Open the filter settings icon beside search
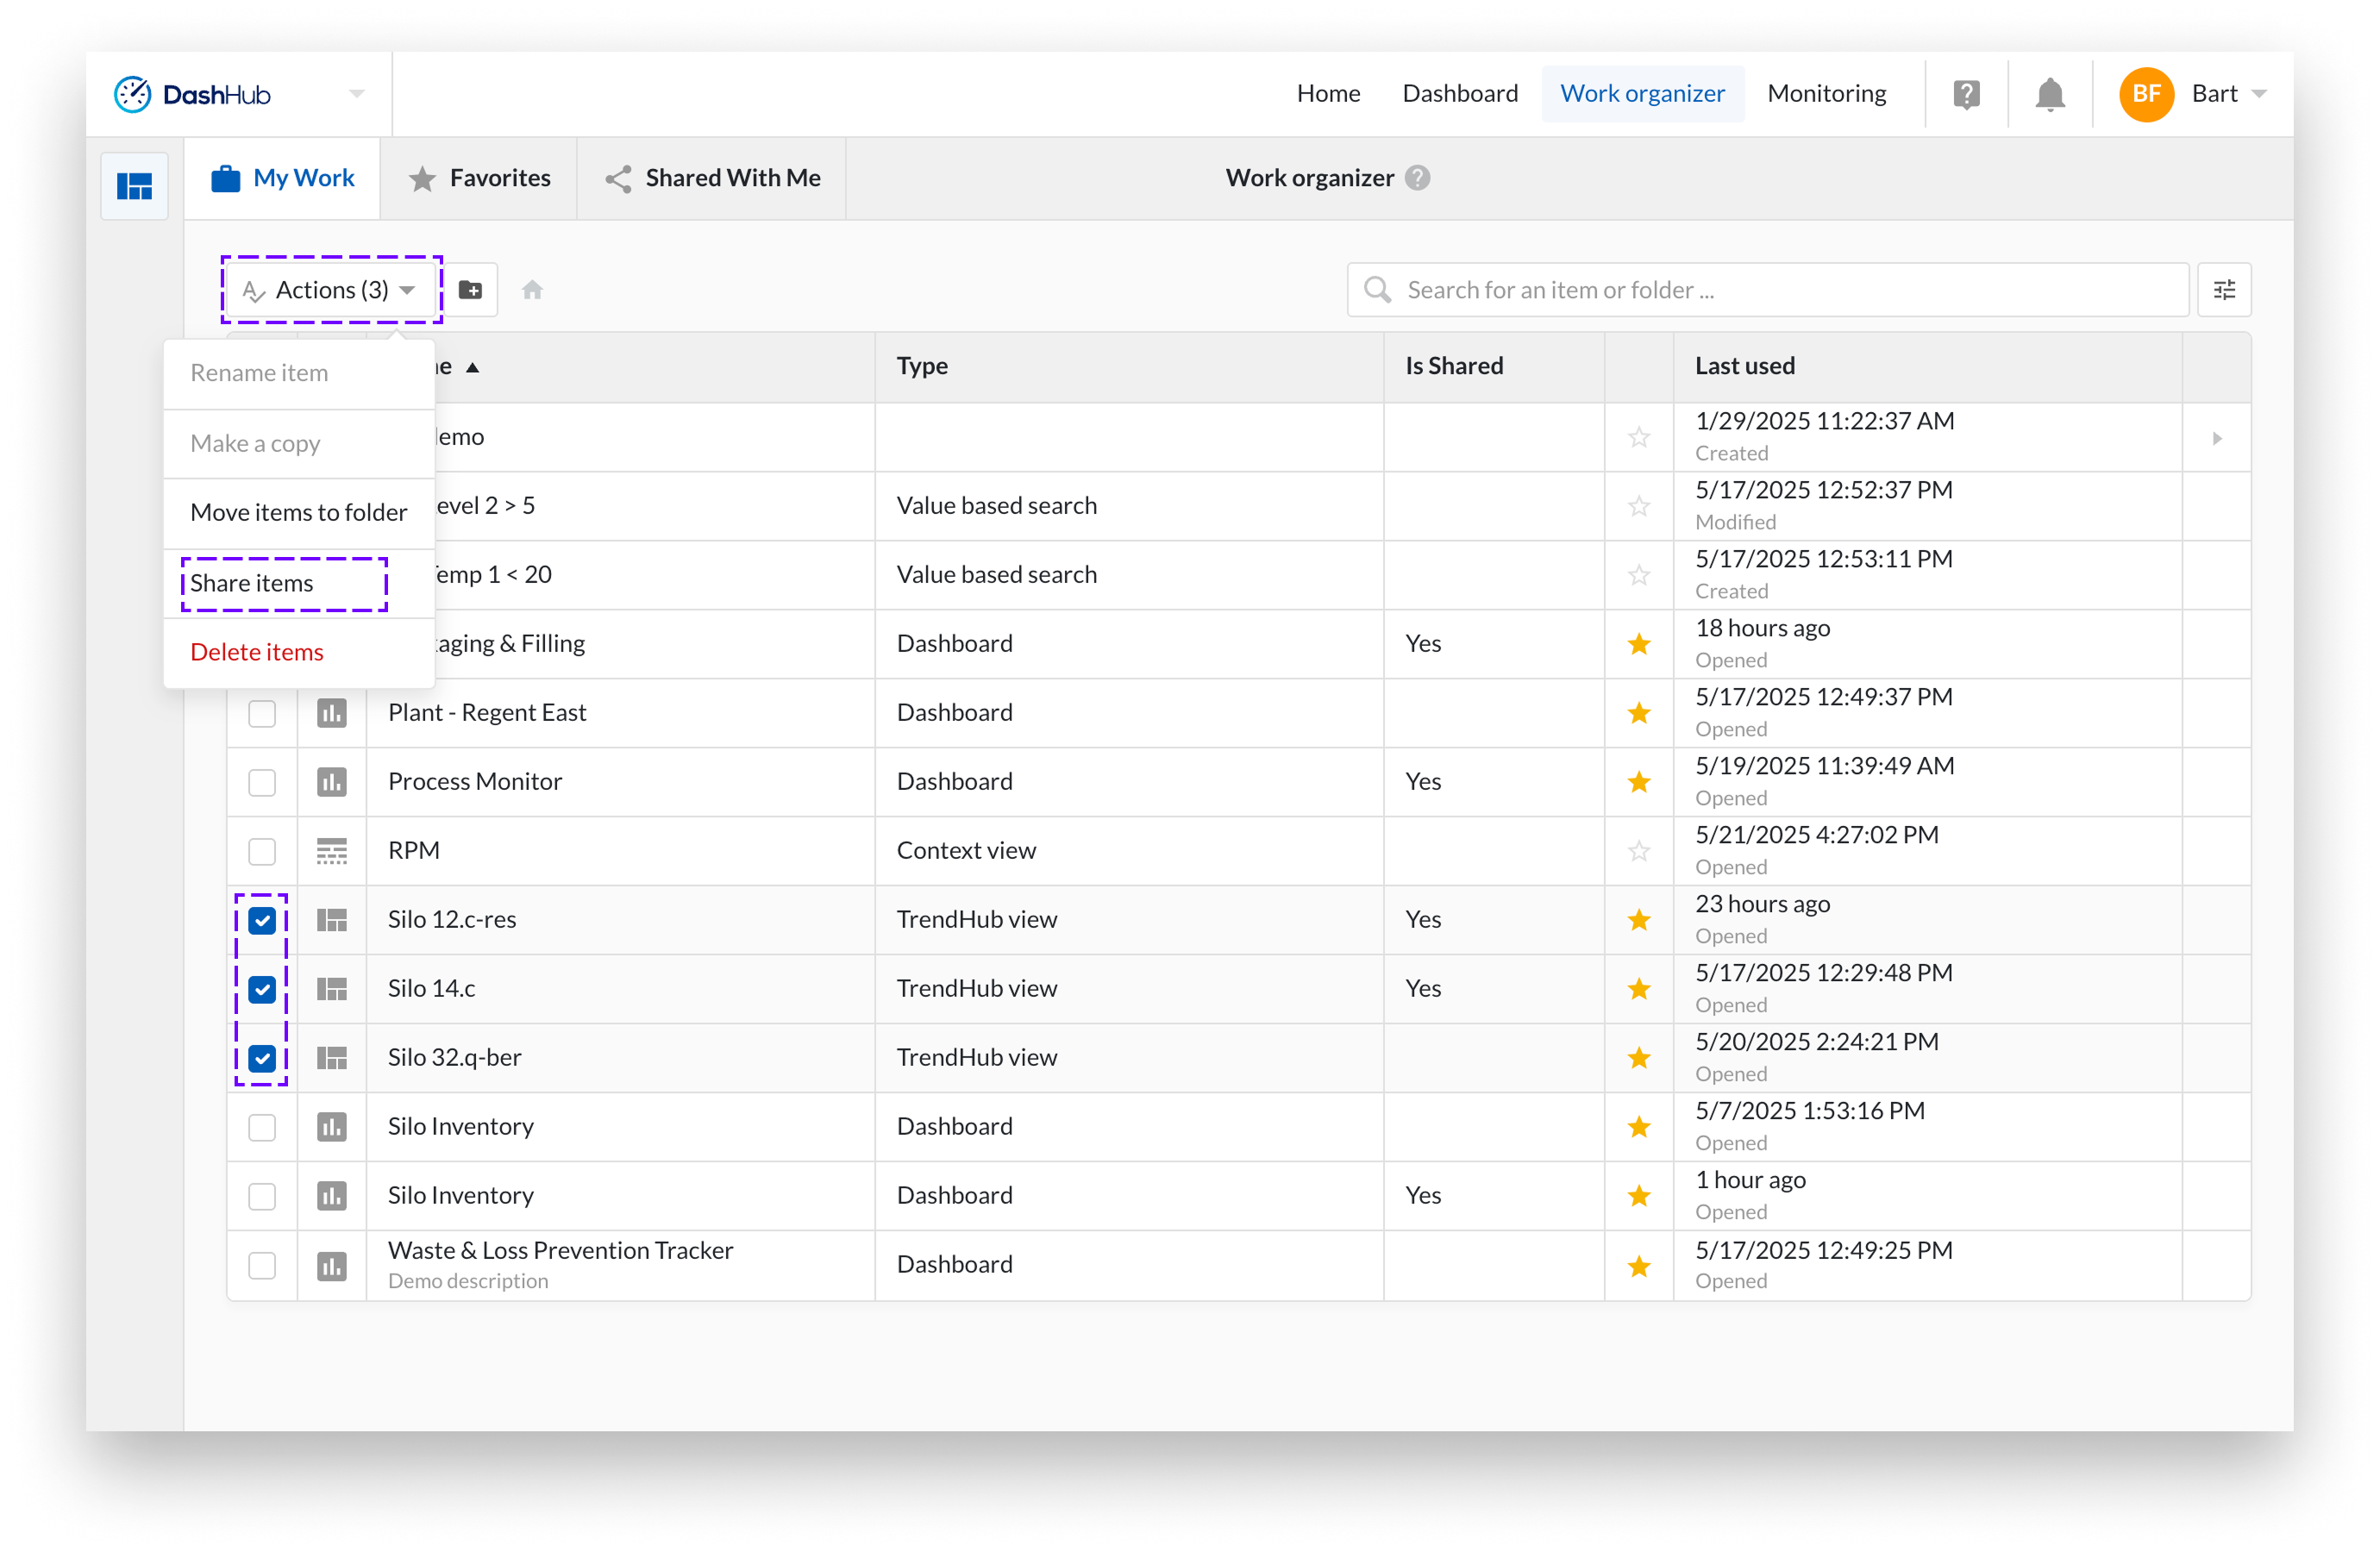This screenshot has width=2380, height=1552. point(2224,290)
